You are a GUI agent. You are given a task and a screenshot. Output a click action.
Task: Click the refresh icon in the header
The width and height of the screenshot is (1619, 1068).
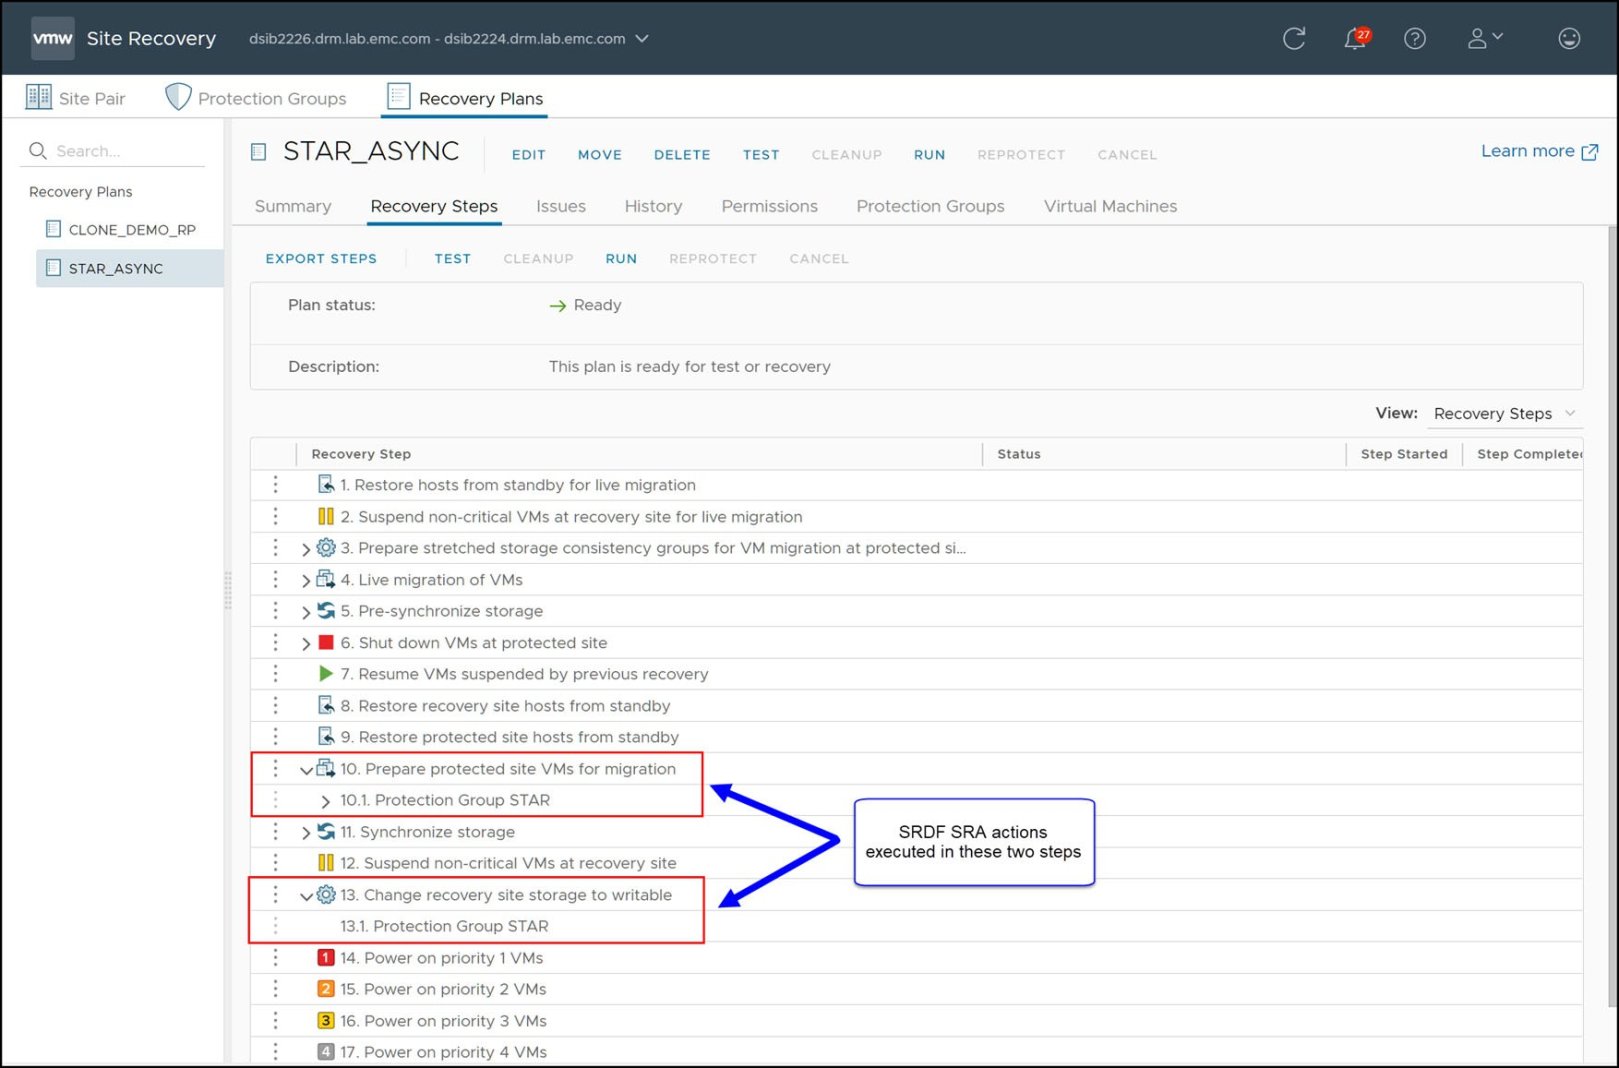[x=1294, y=38]
